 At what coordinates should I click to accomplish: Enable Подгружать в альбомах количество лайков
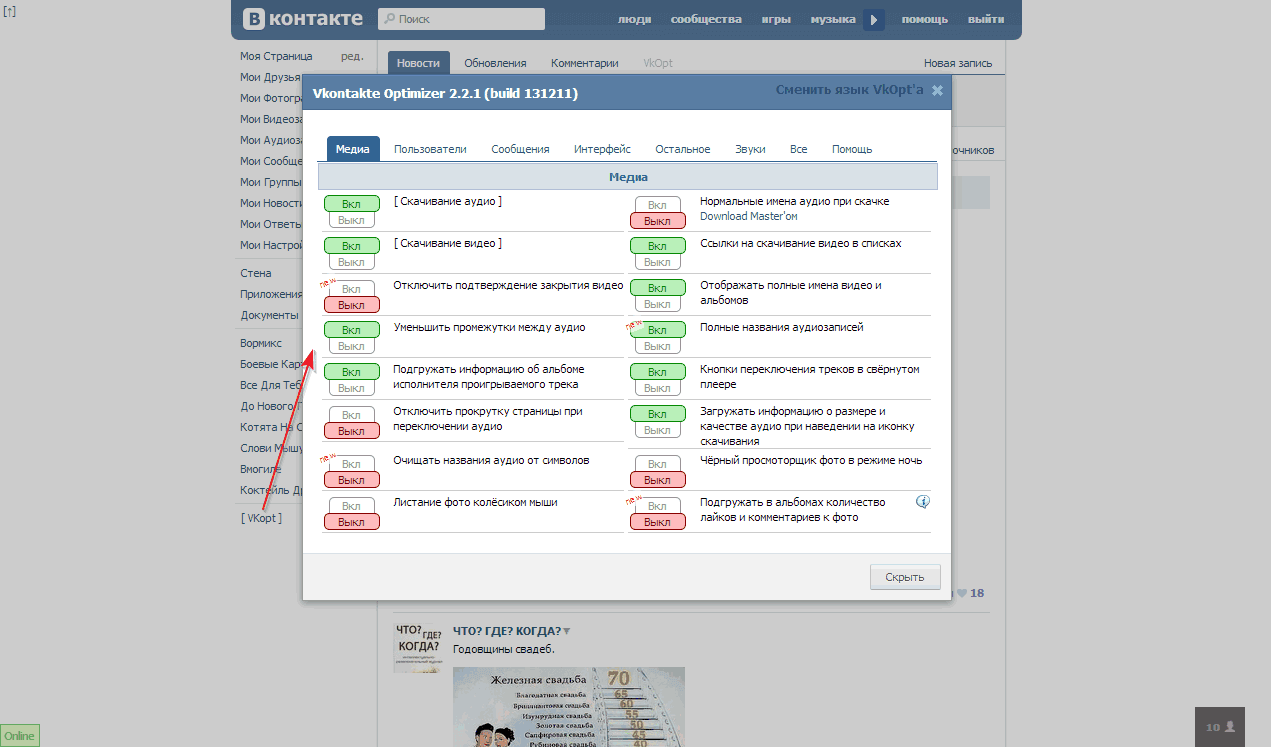coord(657,506)
